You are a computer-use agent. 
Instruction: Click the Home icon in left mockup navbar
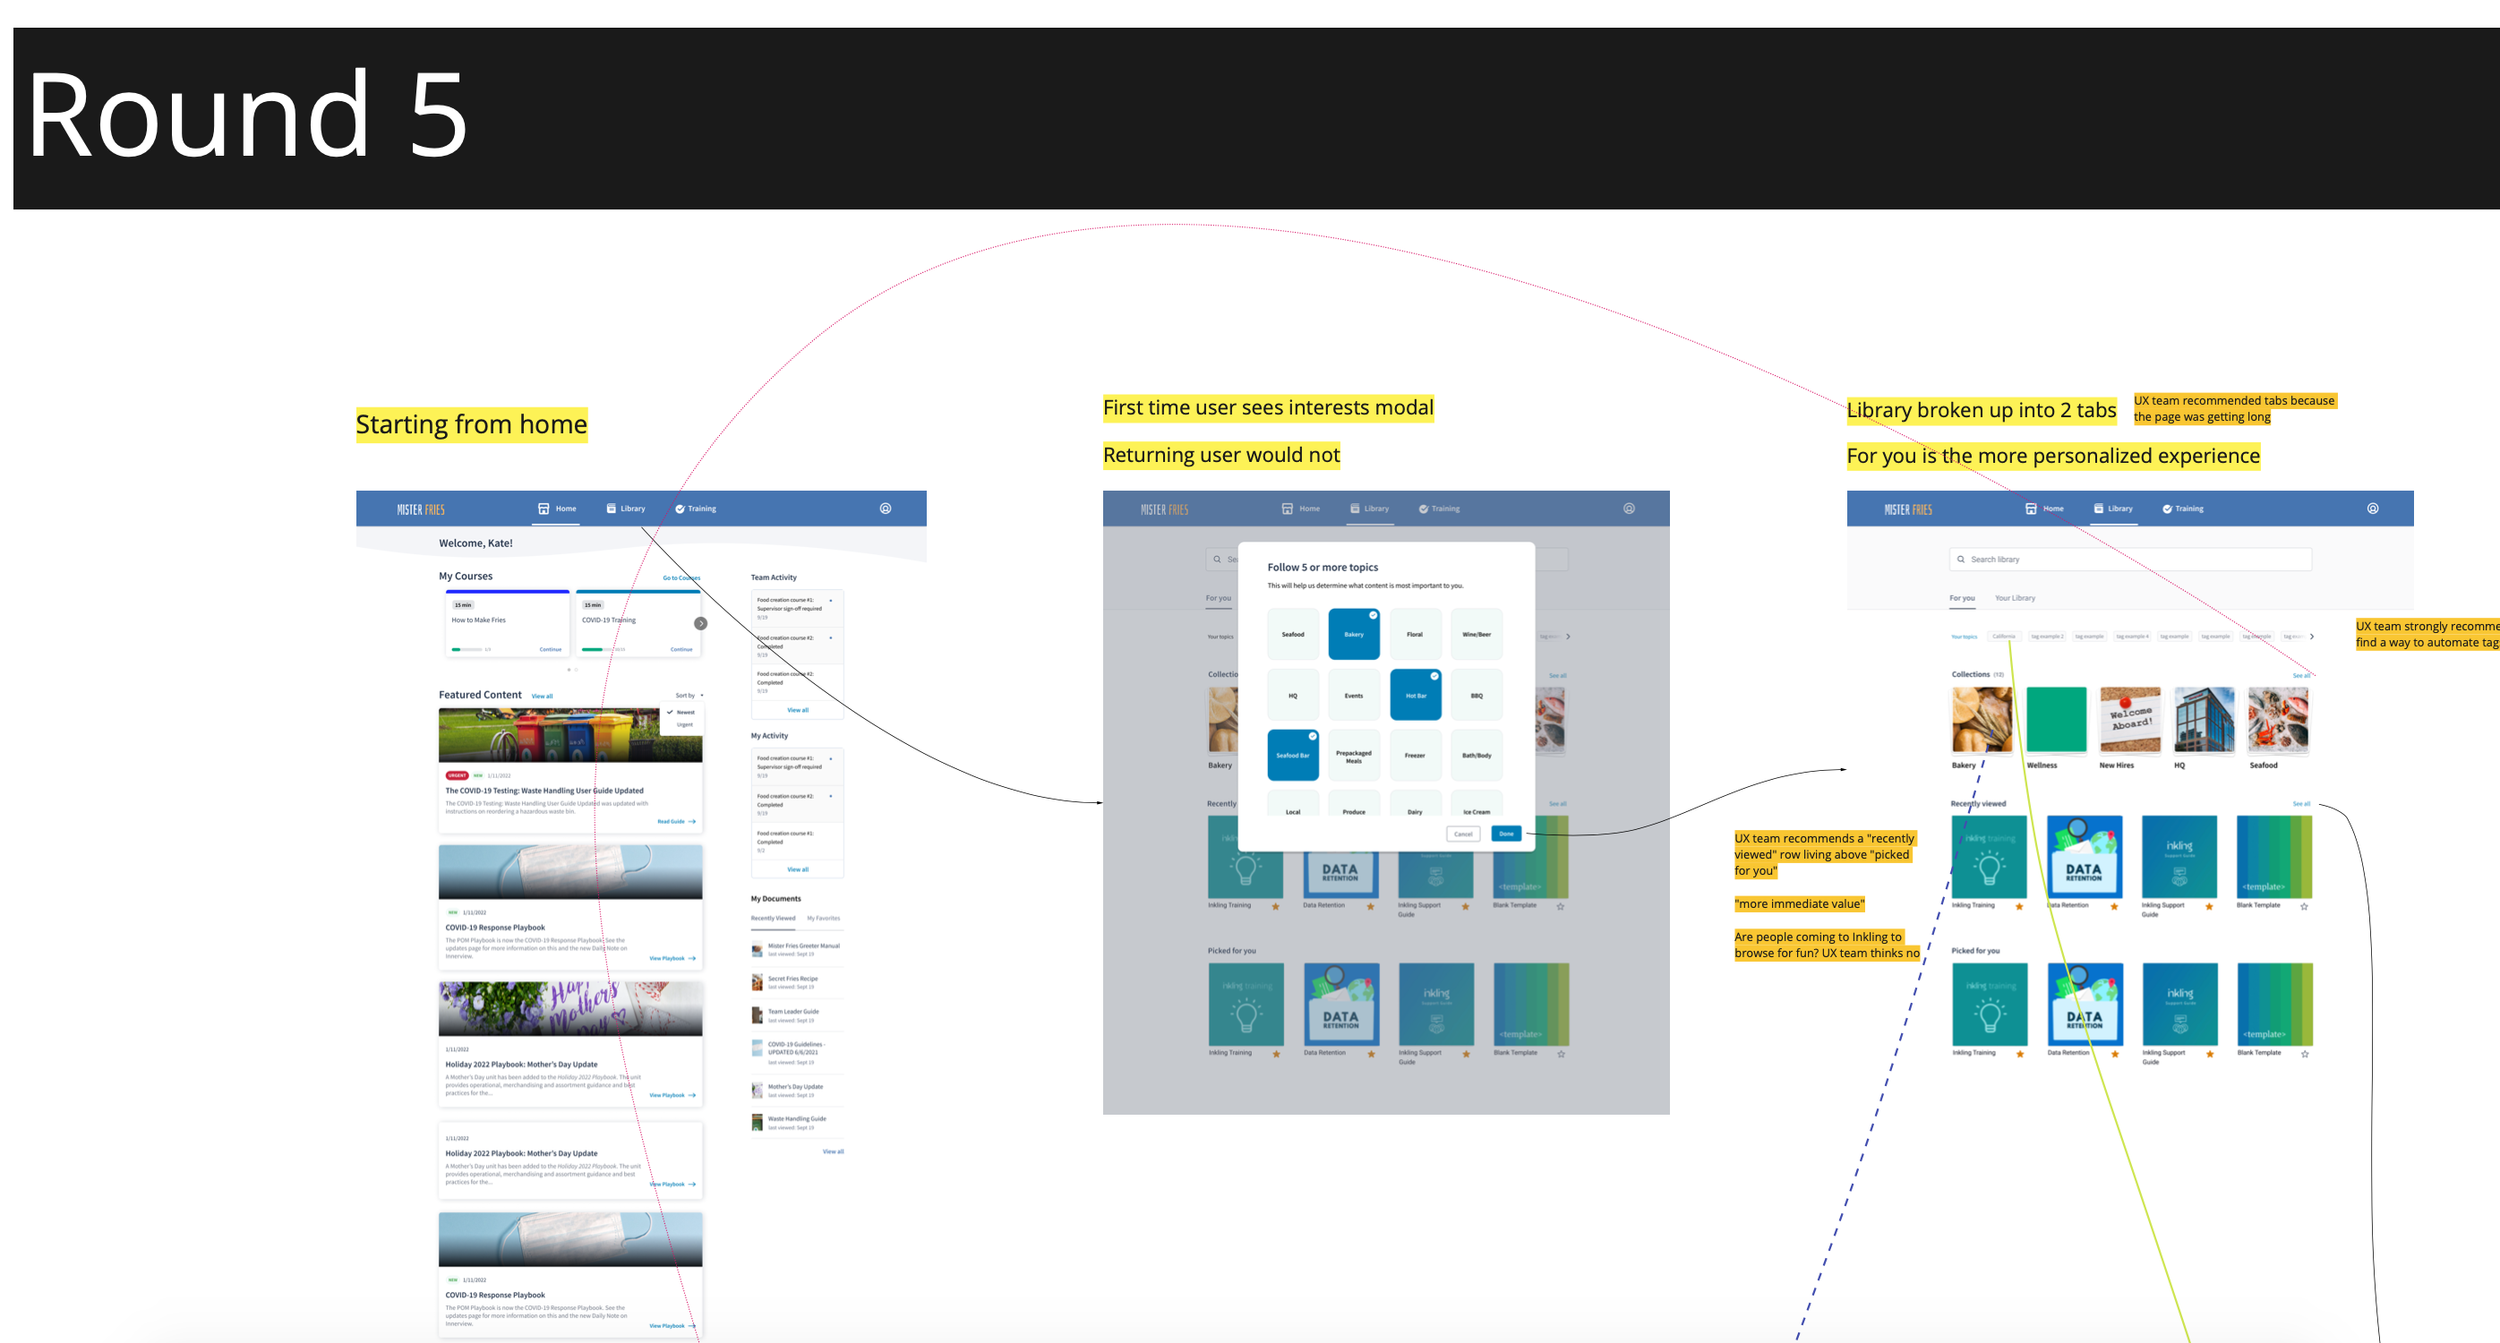pyautogui.click(x=543, y=509)
